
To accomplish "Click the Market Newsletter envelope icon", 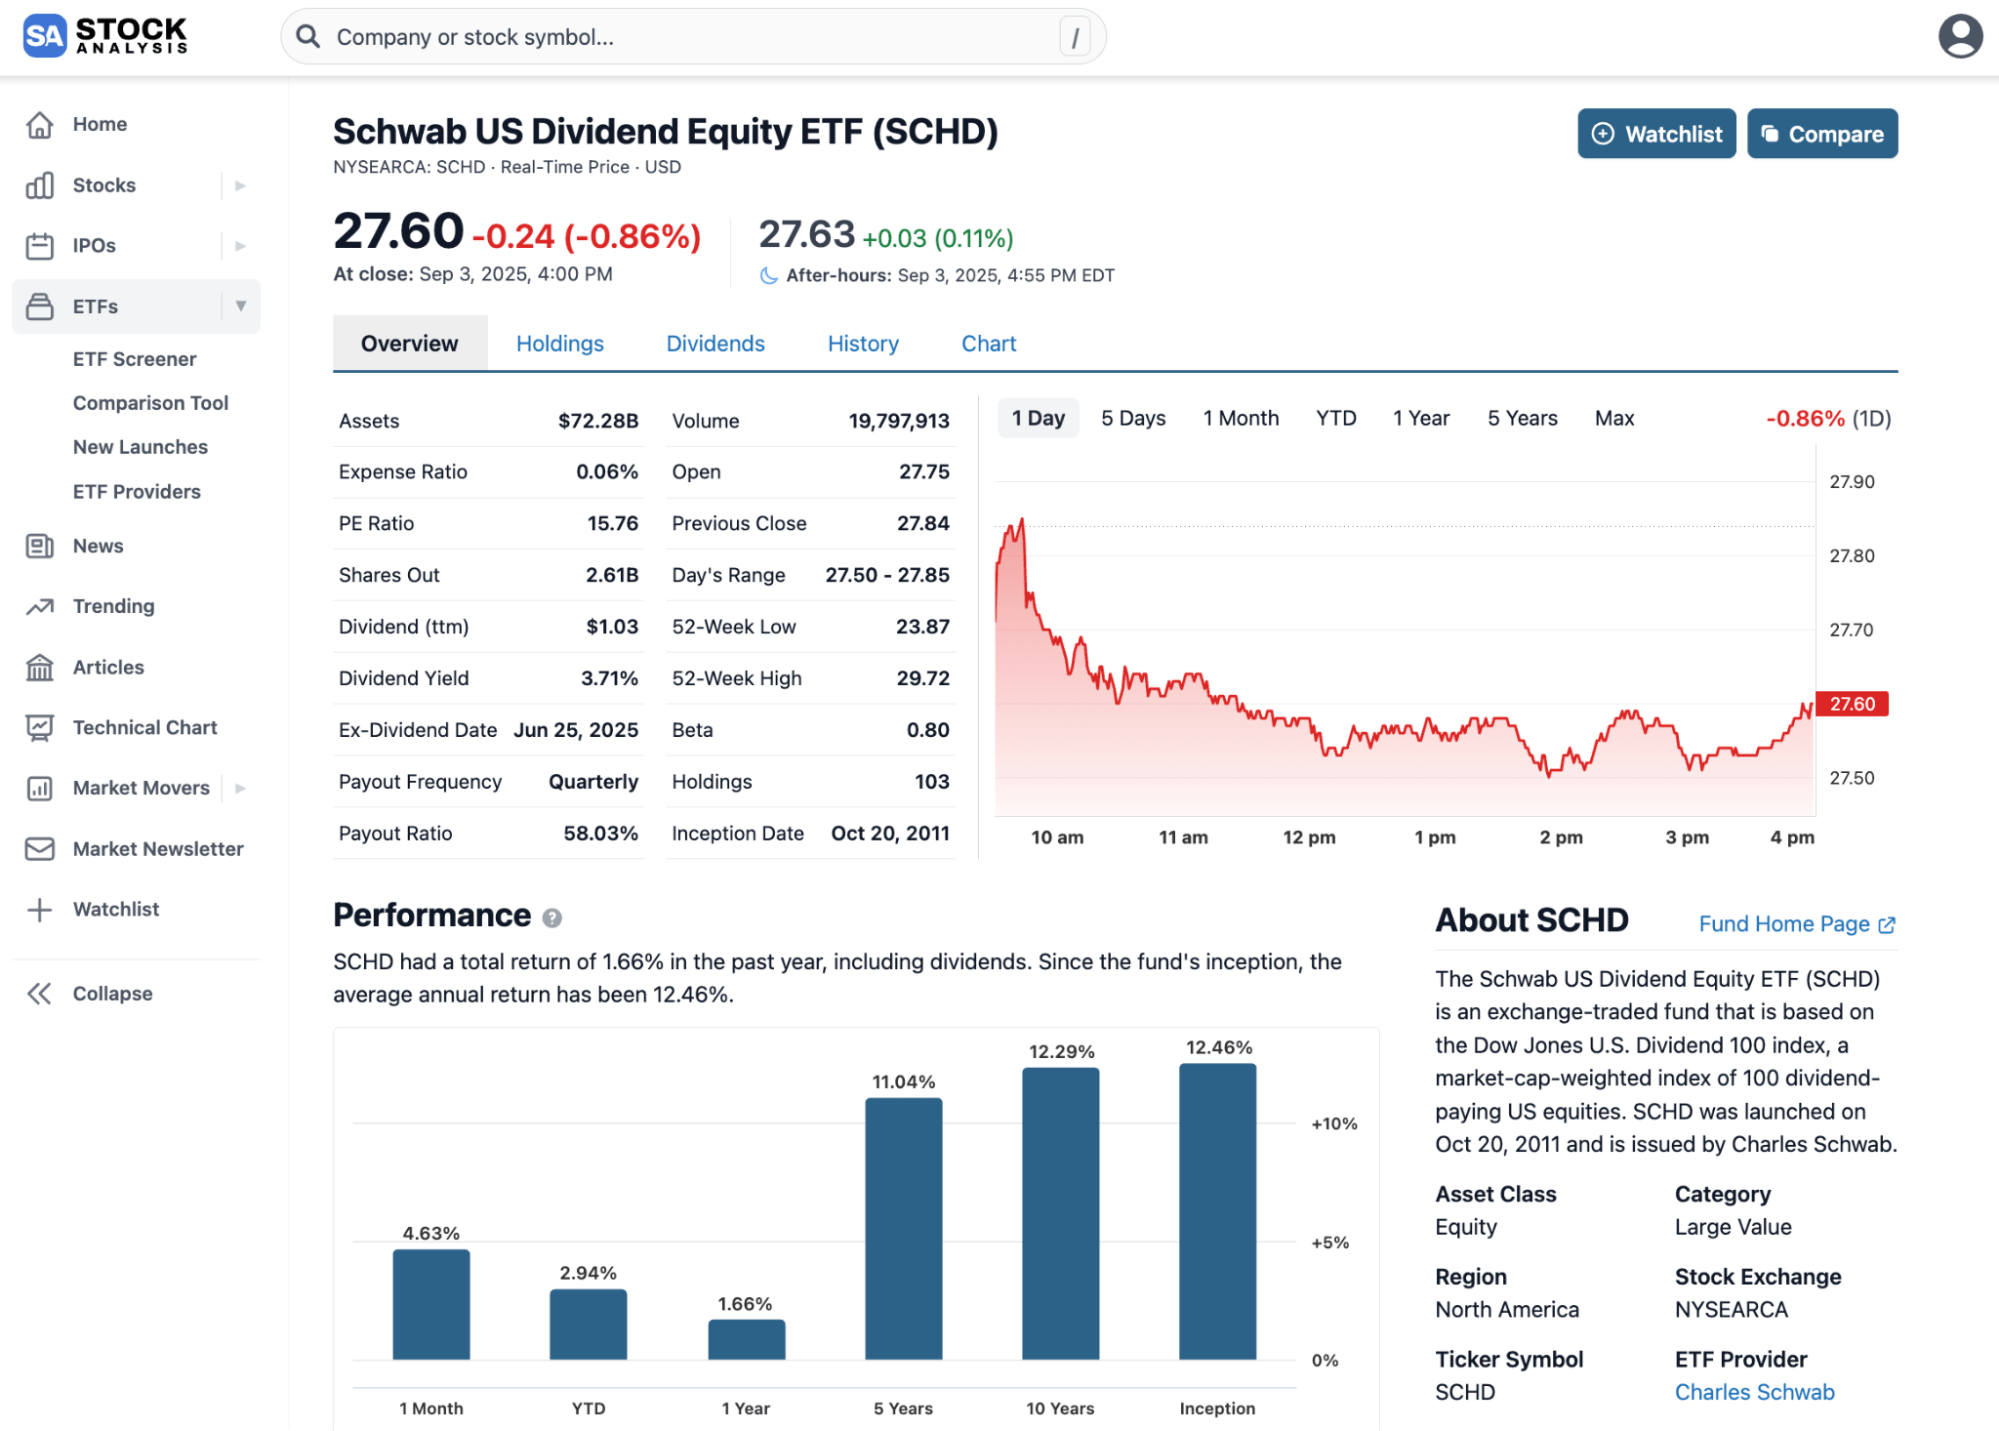I will click(39, 849).
